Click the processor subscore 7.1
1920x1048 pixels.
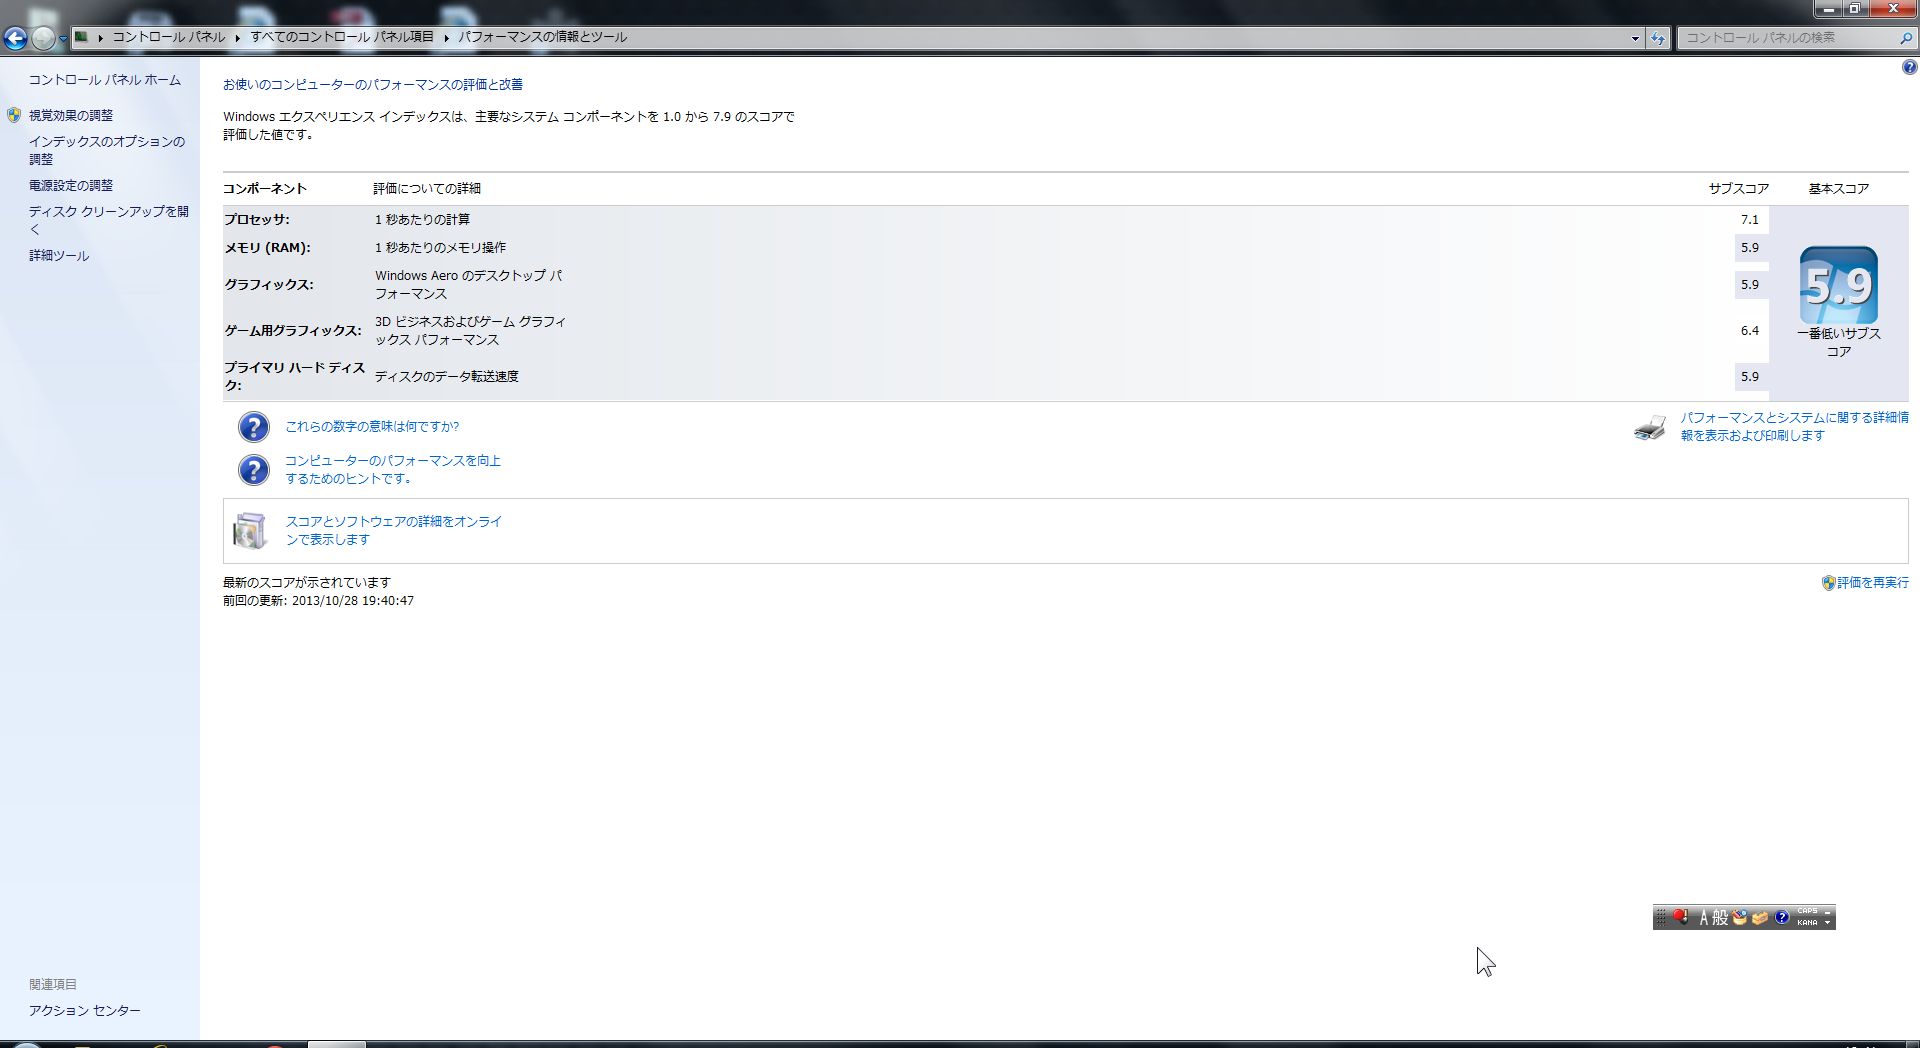click(x=1749, y=219)
